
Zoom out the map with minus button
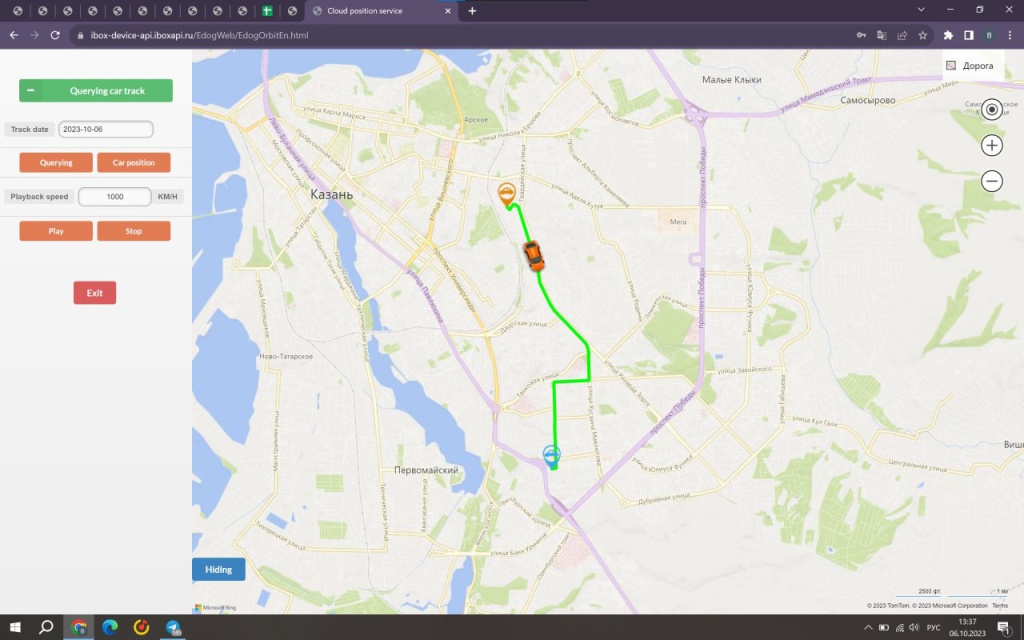(991, 181)
